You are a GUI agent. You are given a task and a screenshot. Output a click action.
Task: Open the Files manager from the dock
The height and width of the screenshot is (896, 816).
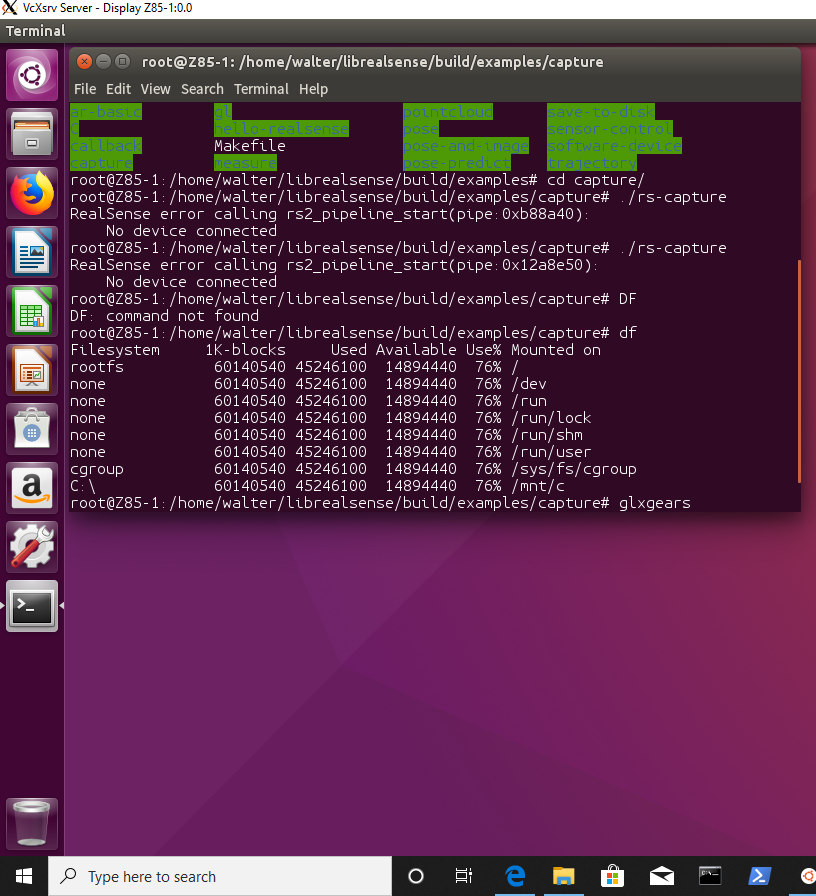click(31, 131)
